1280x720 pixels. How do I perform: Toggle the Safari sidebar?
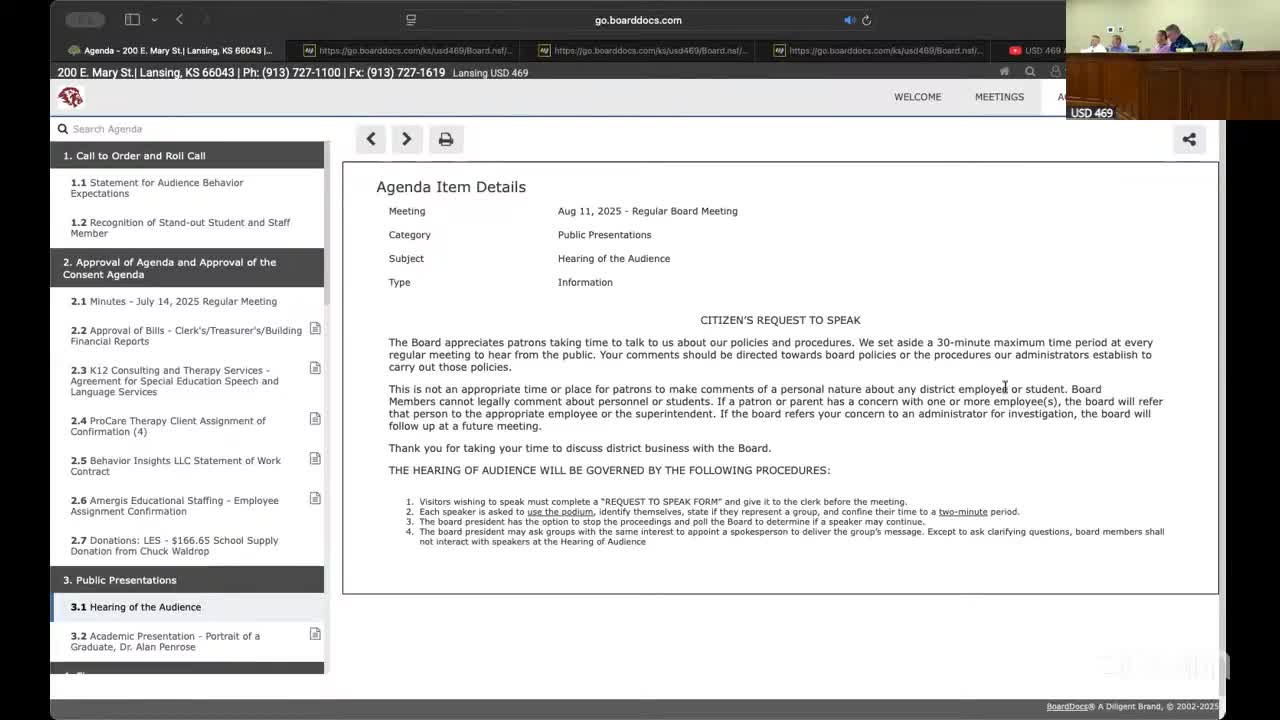point(132,19)
